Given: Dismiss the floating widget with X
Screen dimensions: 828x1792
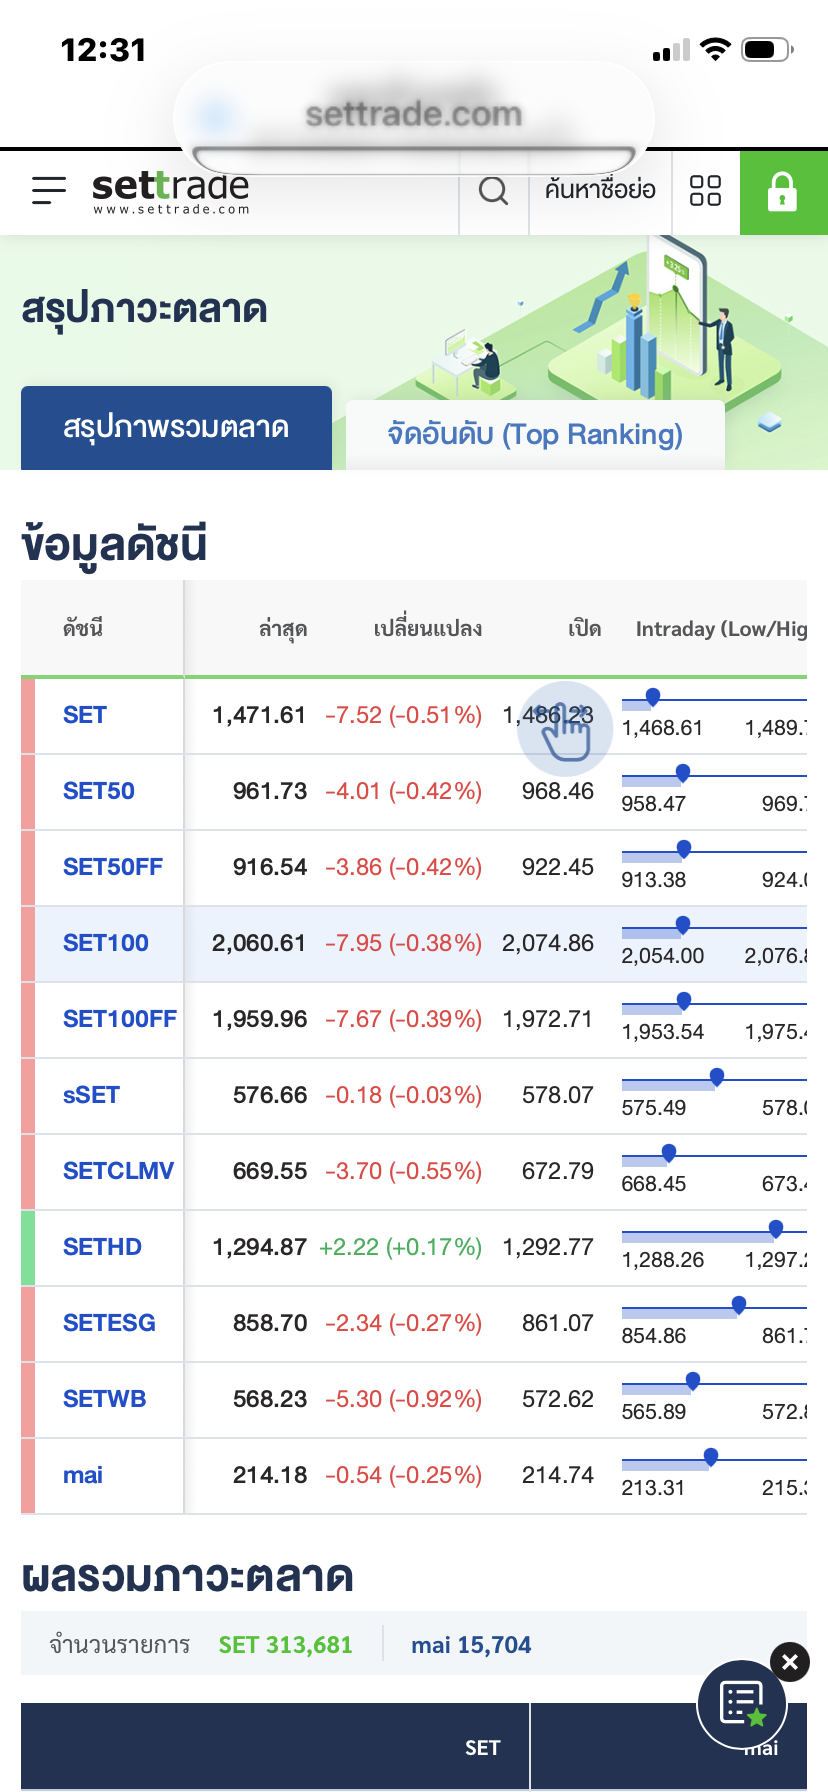Looking at the screenshot, I should coord(790,1662).
